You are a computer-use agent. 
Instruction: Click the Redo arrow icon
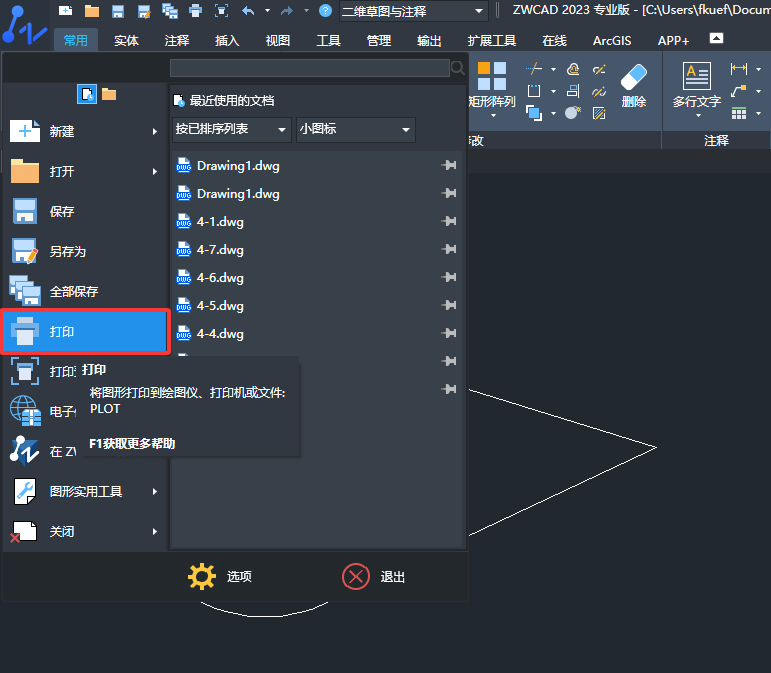(x=287, y=10)
